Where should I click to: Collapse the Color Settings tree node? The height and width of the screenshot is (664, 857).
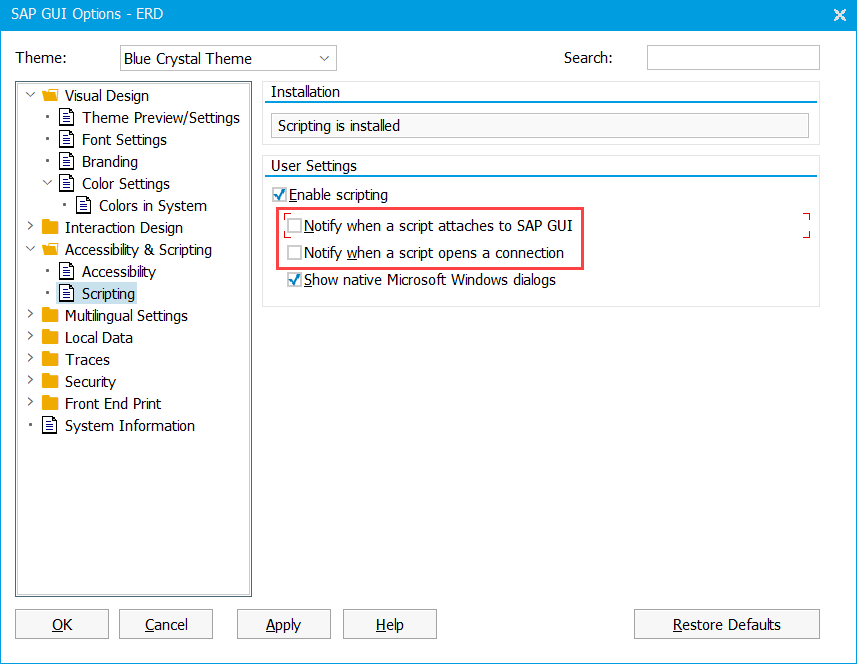[48, 183]
